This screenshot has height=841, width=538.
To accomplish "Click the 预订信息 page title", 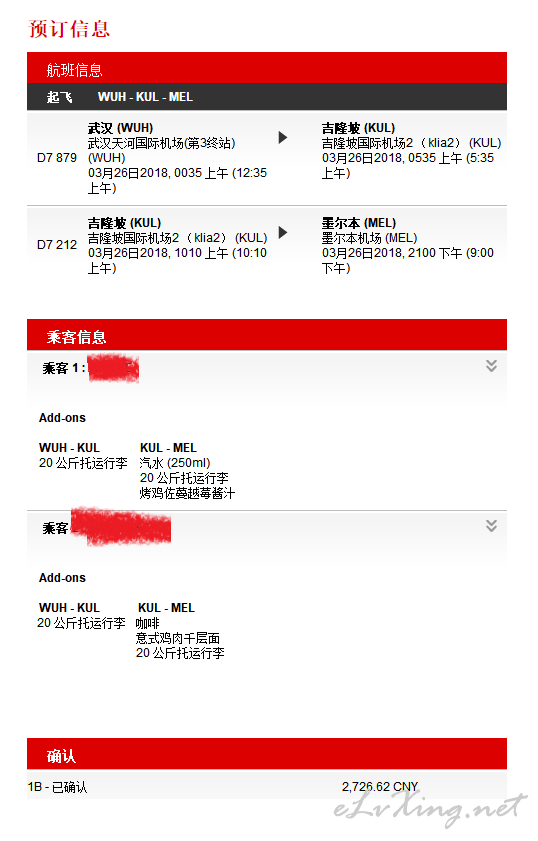I will point(69,29).
